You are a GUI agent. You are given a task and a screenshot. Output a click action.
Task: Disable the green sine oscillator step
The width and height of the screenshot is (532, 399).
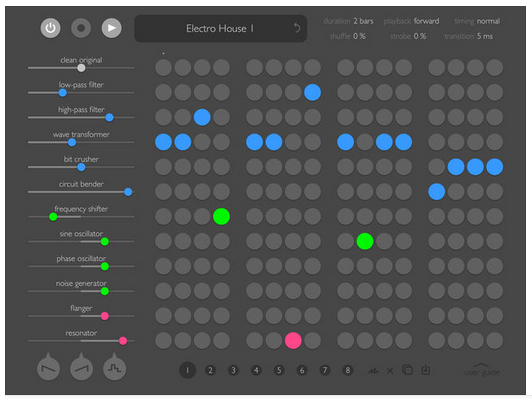coord(365,241)
